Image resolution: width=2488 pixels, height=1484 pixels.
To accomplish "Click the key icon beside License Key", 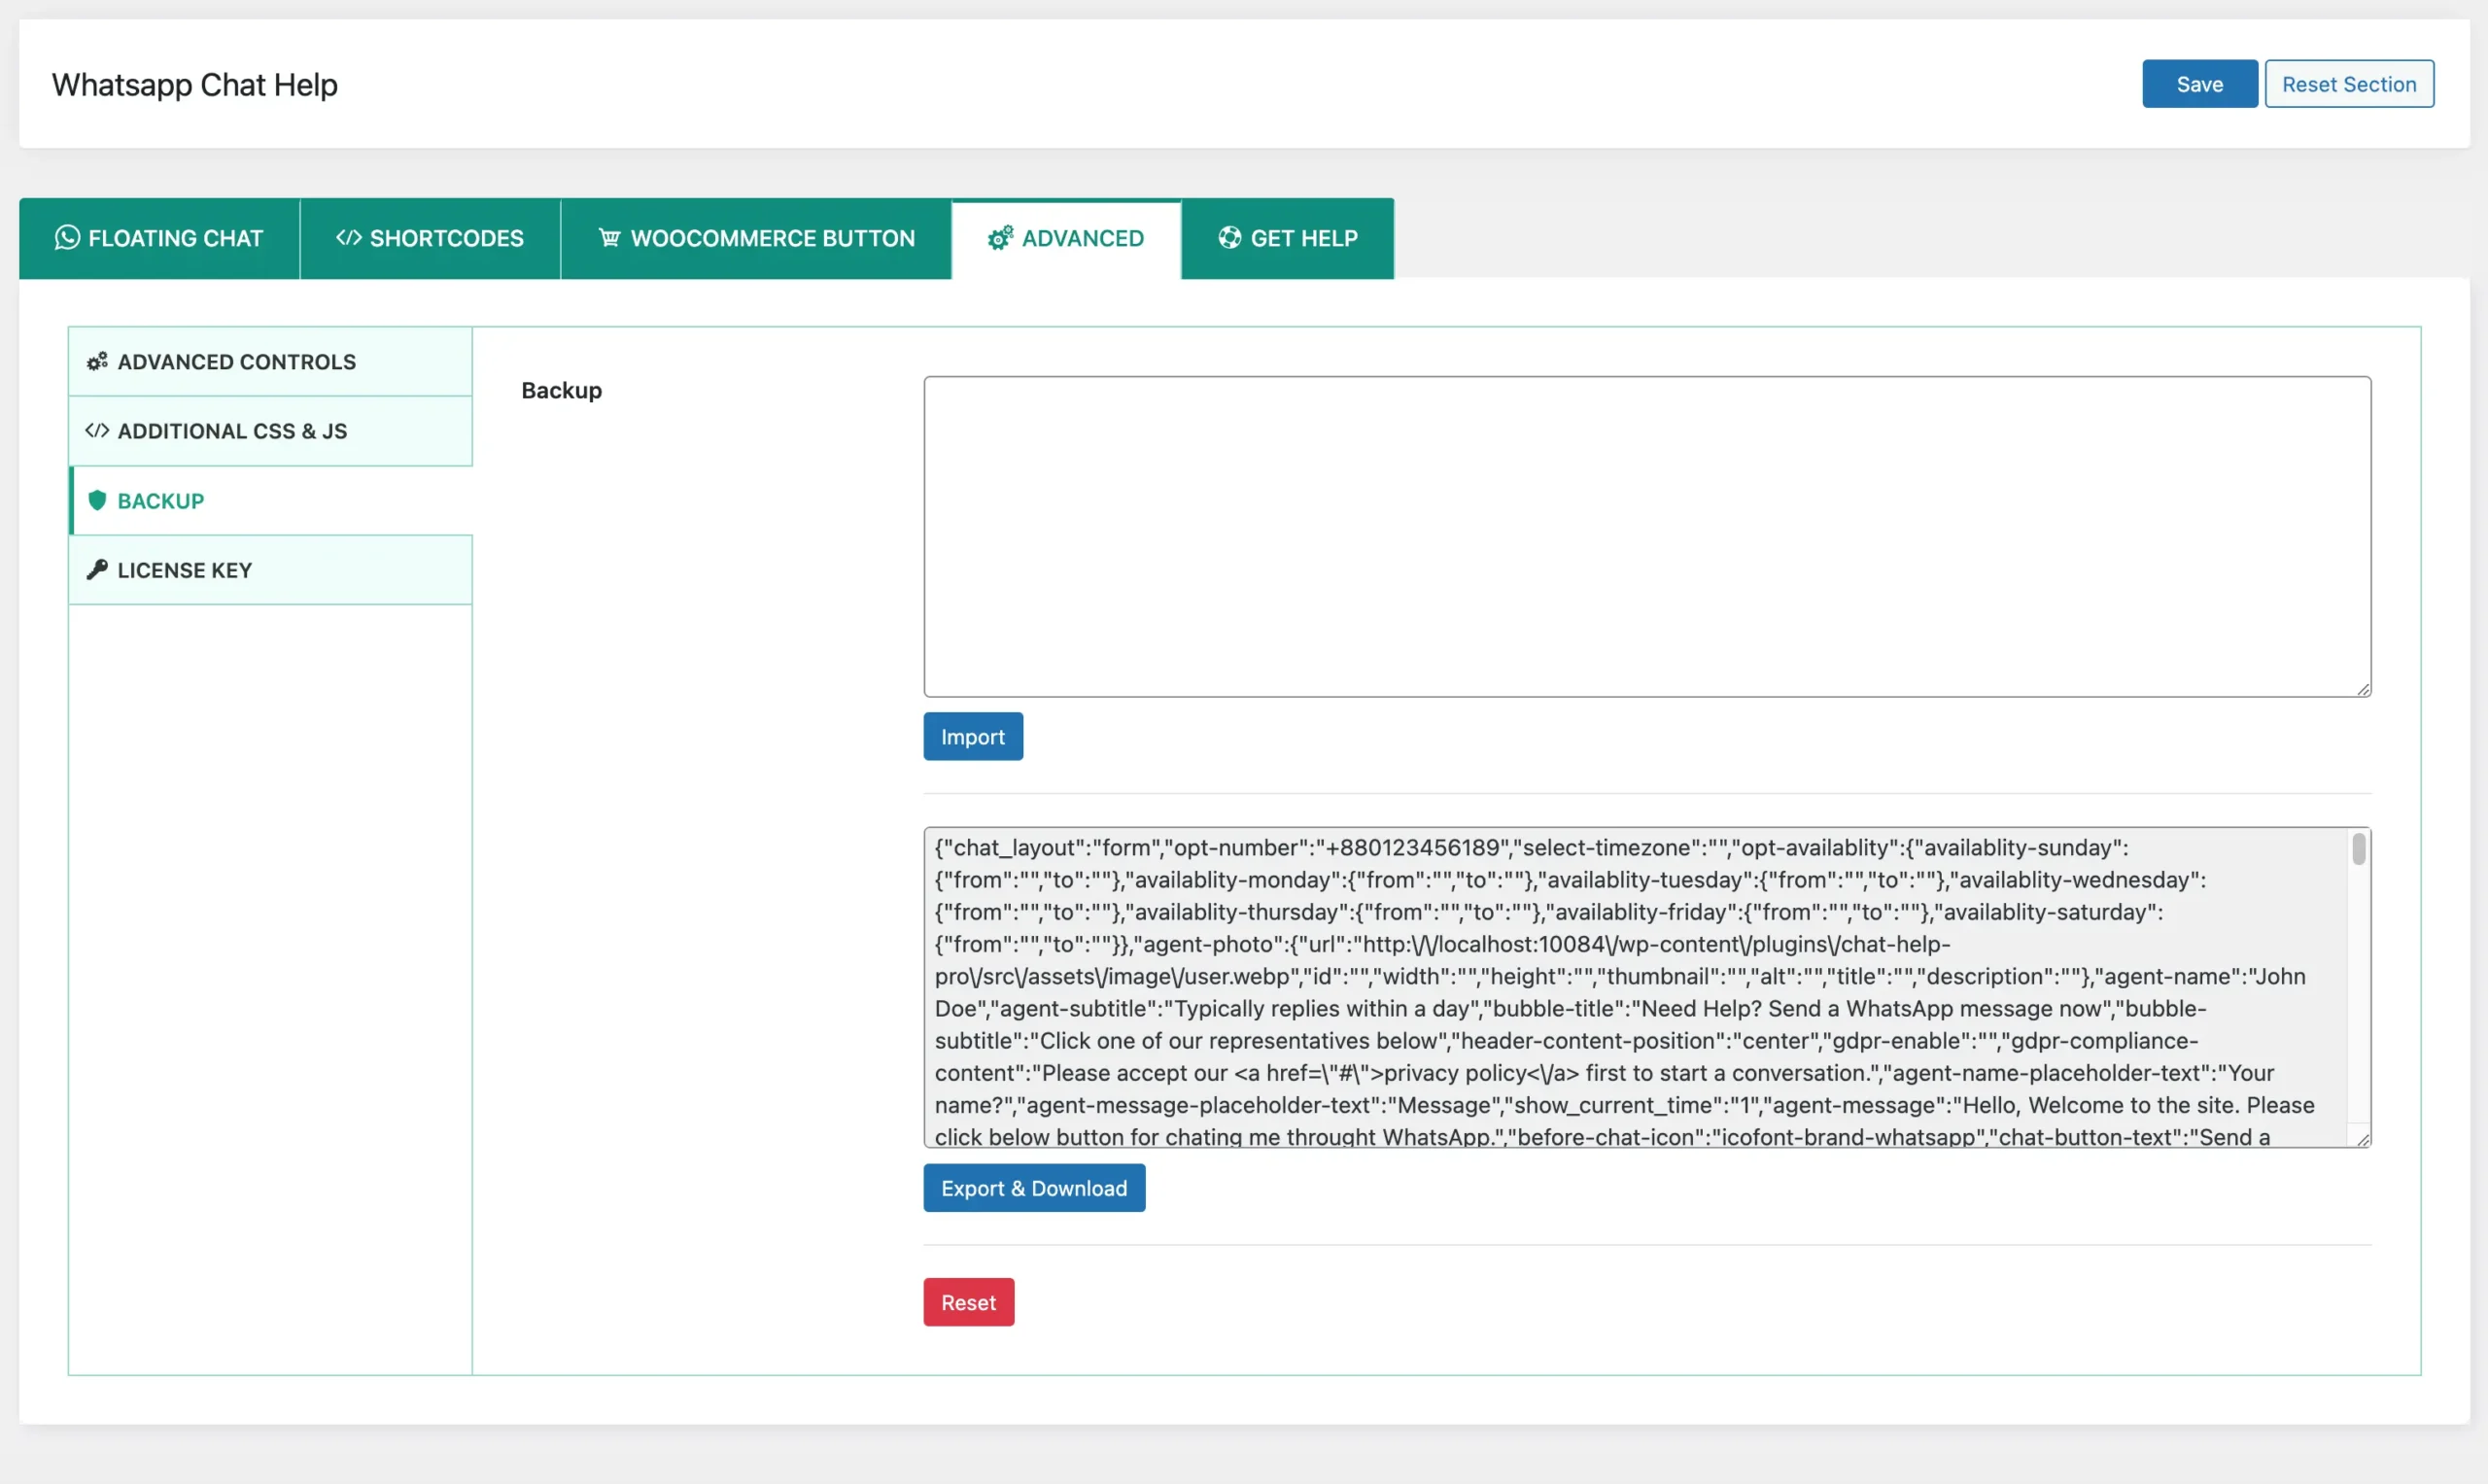I will (x=97, y=569).
